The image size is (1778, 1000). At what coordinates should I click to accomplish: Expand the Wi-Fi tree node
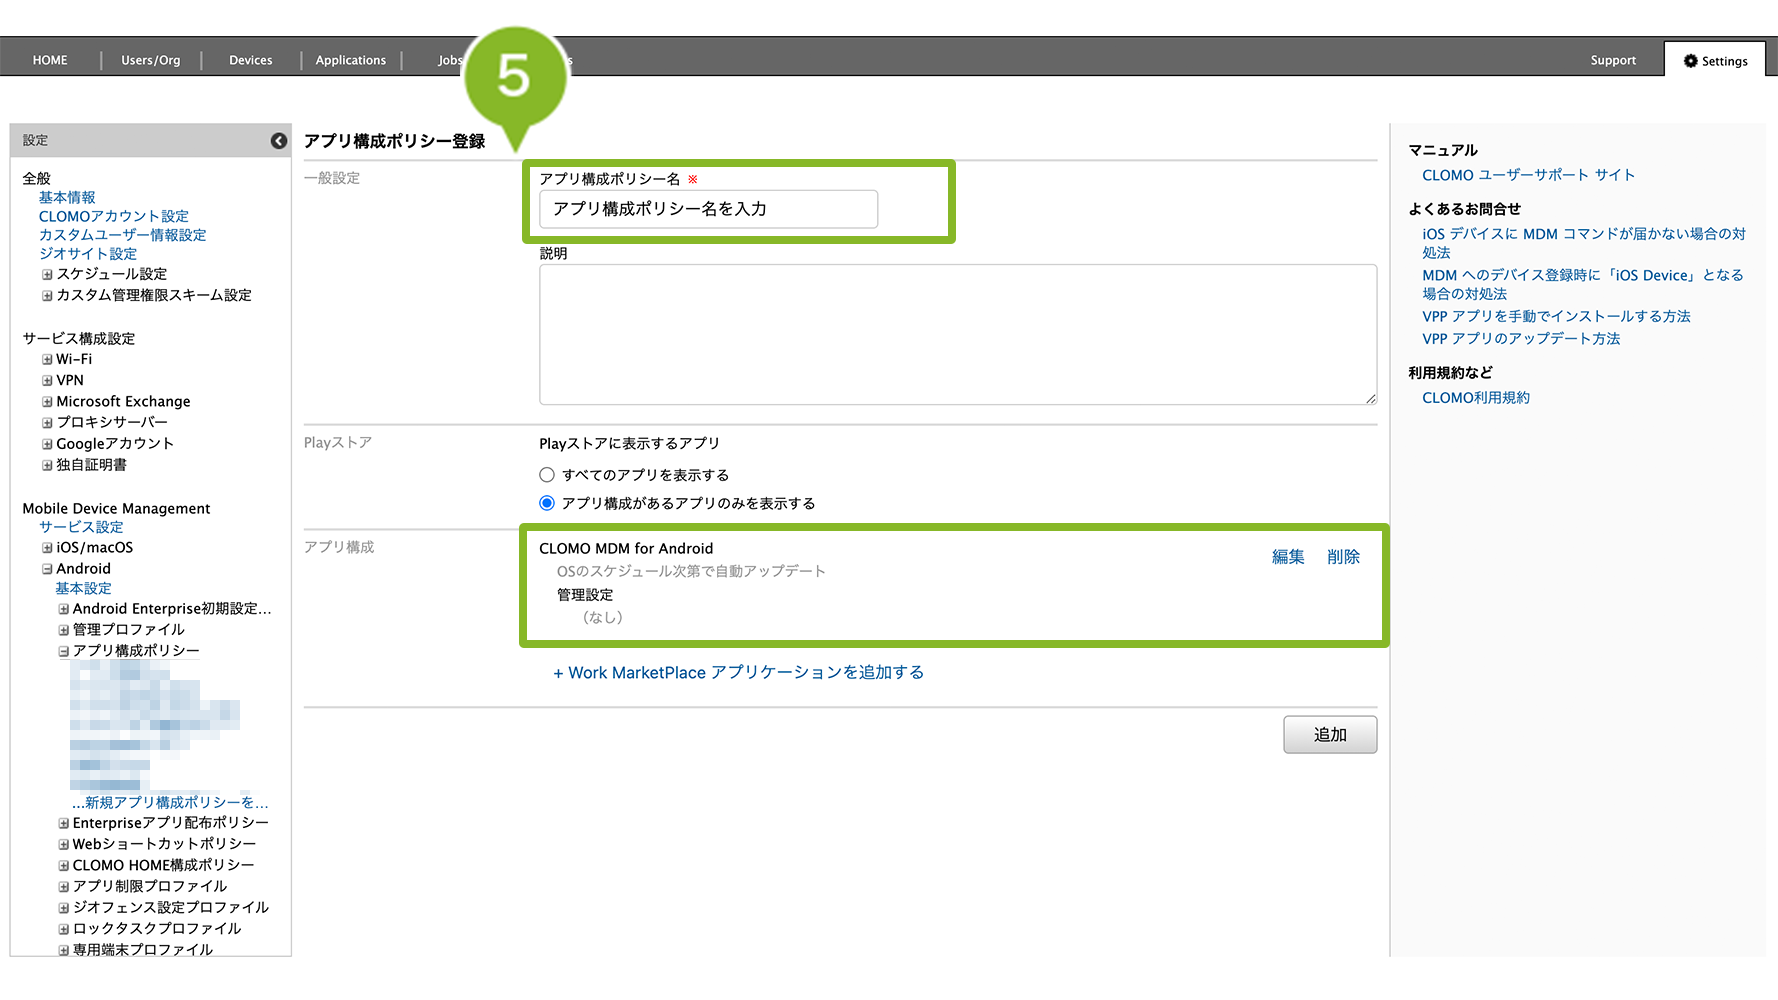coord(47,359)
